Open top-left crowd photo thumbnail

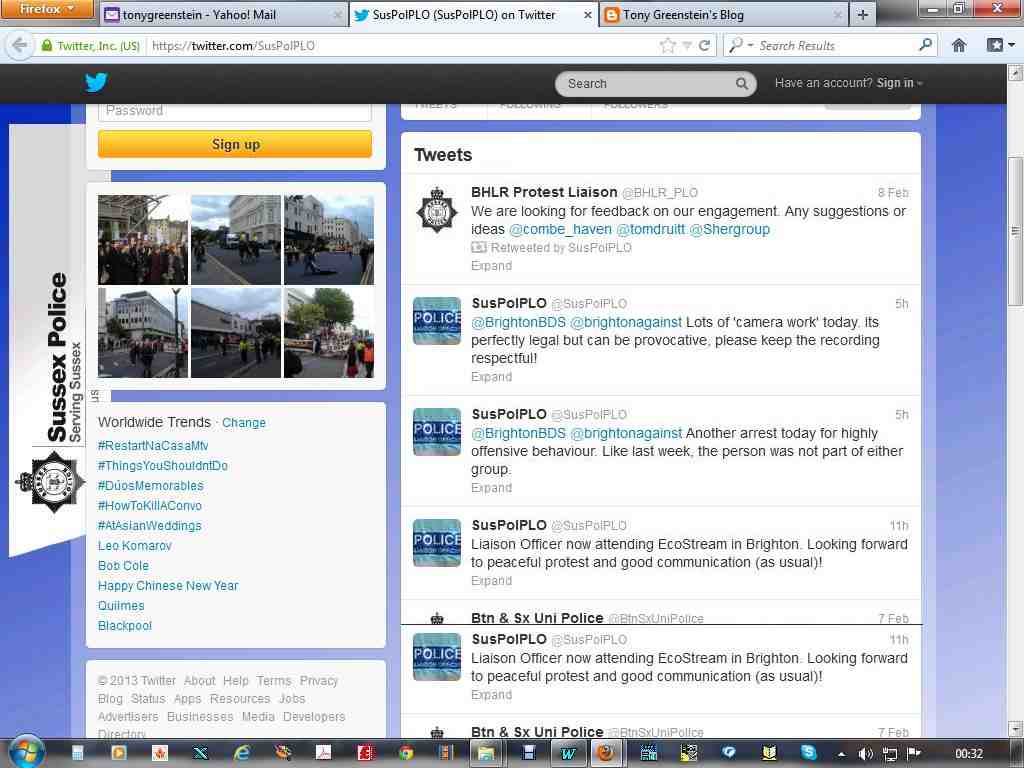pyautogui.click(x=142, y=240)
